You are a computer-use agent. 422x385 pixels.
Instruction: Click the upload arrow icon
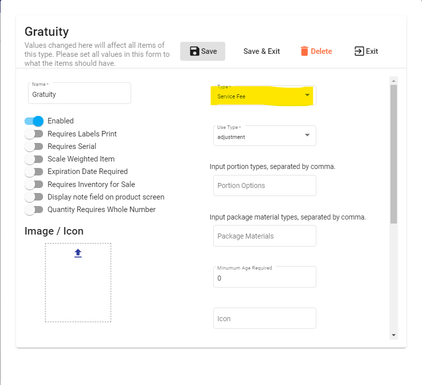[78, 254]
